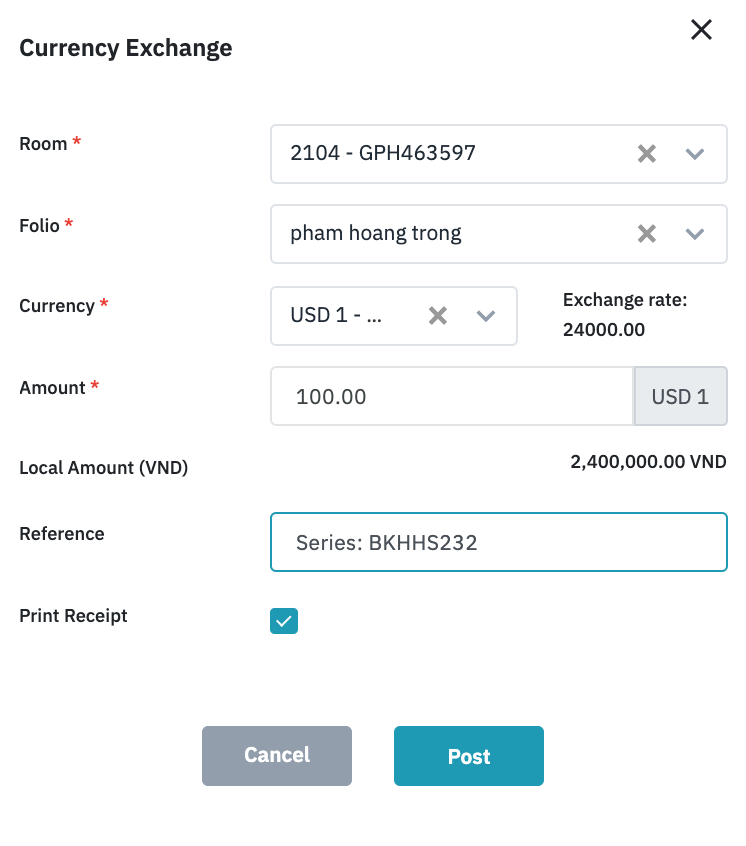Click the Folio combo box text
Image resolution: width=746 pixels, height=846 pixels.
tap(376, 234)
